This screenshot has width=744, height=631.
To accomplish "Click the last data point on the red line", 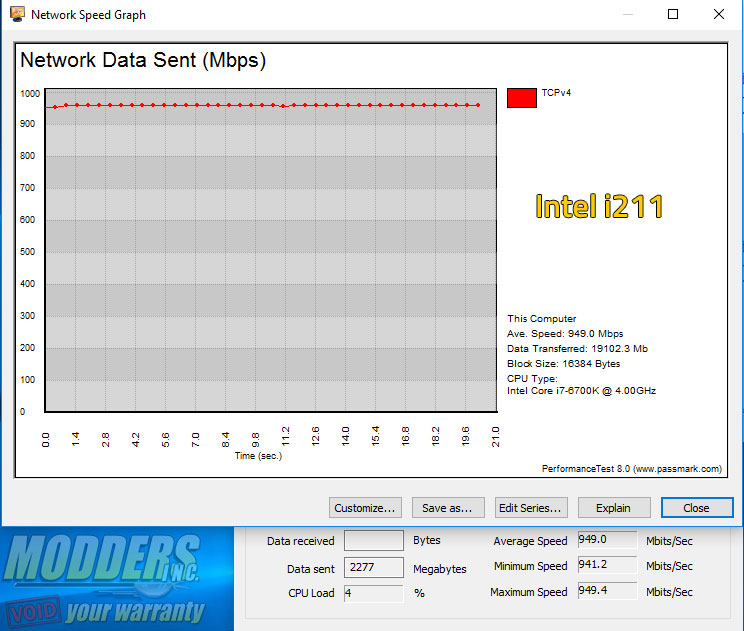I will point(478,105).
